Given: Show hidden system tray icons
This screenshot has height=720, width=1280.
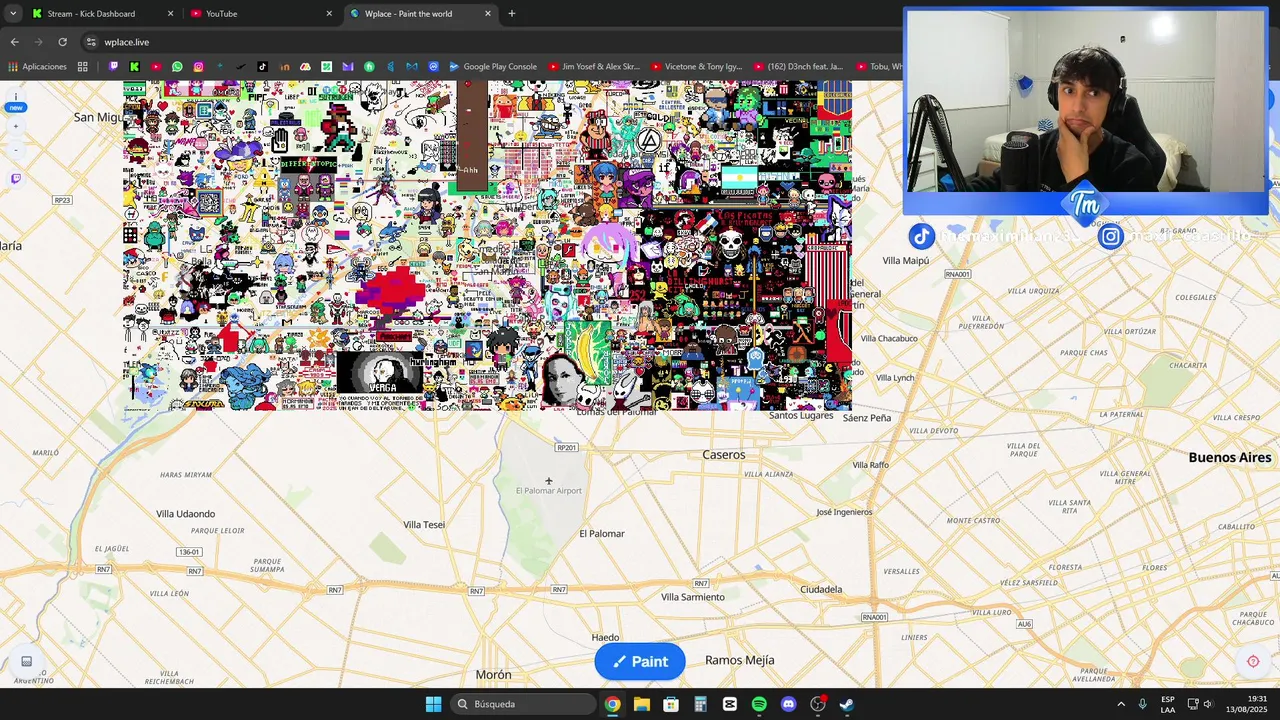Looking at the screenshot, I should (x=1121, y=704).
